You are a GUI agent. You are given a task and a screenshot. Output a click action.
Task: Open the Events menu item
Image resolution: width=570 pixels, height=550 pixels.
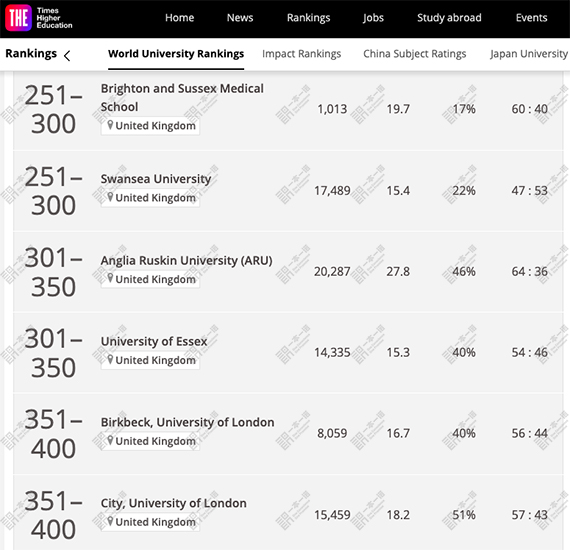pyautogui.click(x=531, y=18)
